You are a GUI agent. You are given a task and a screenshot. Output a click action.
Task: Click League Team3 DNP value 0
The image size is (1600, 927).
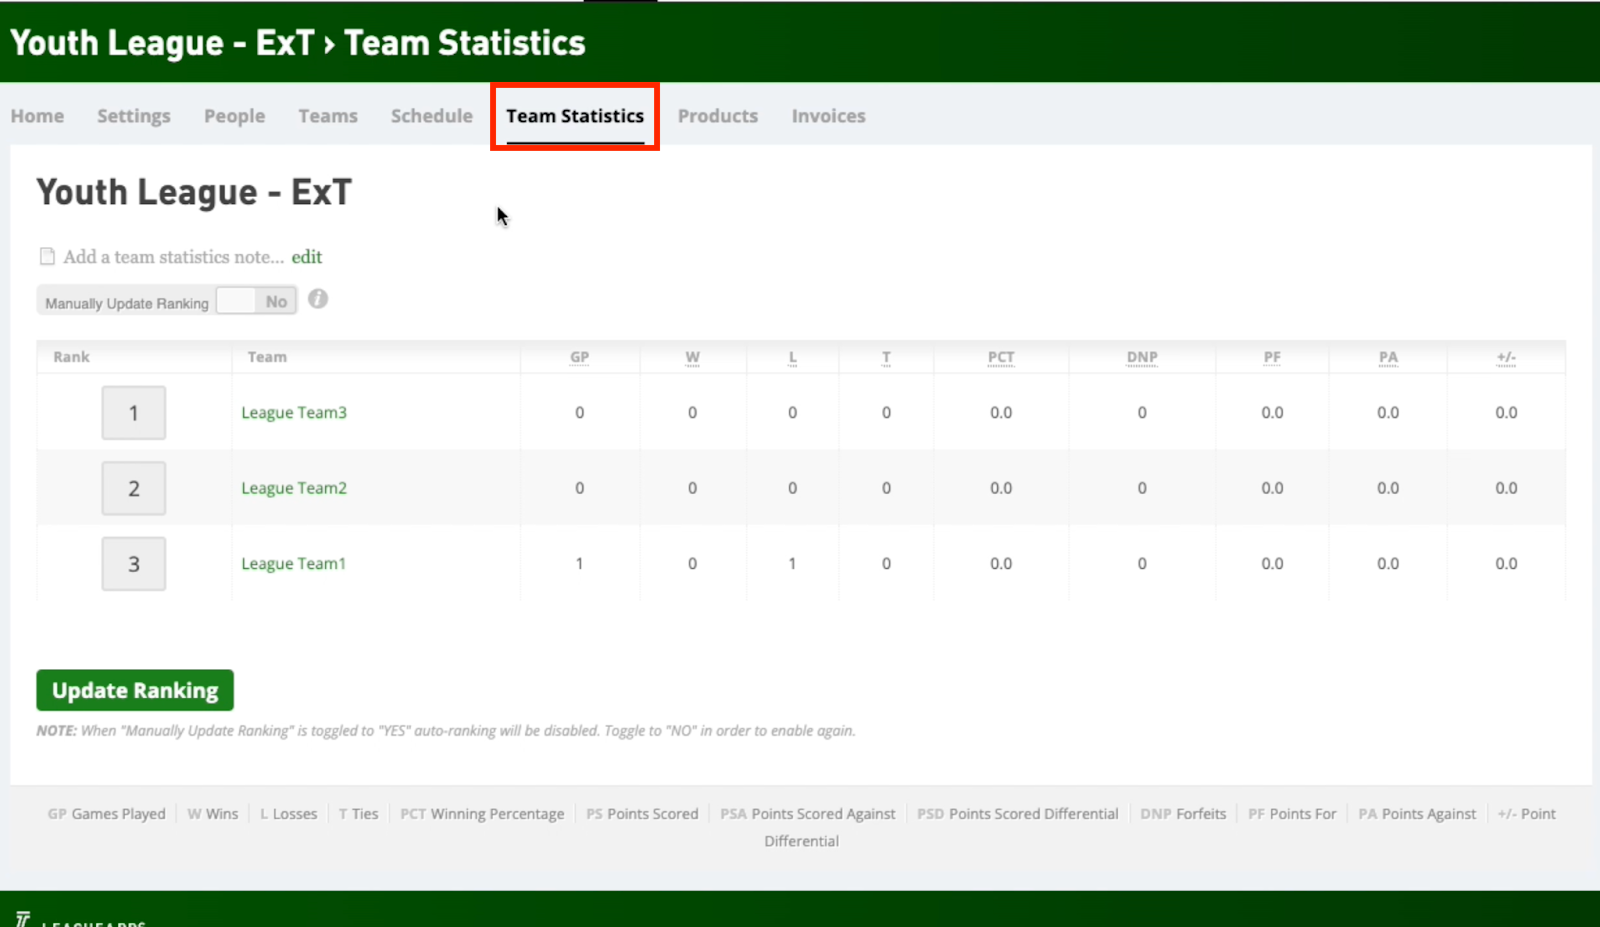click(1142, 412)
